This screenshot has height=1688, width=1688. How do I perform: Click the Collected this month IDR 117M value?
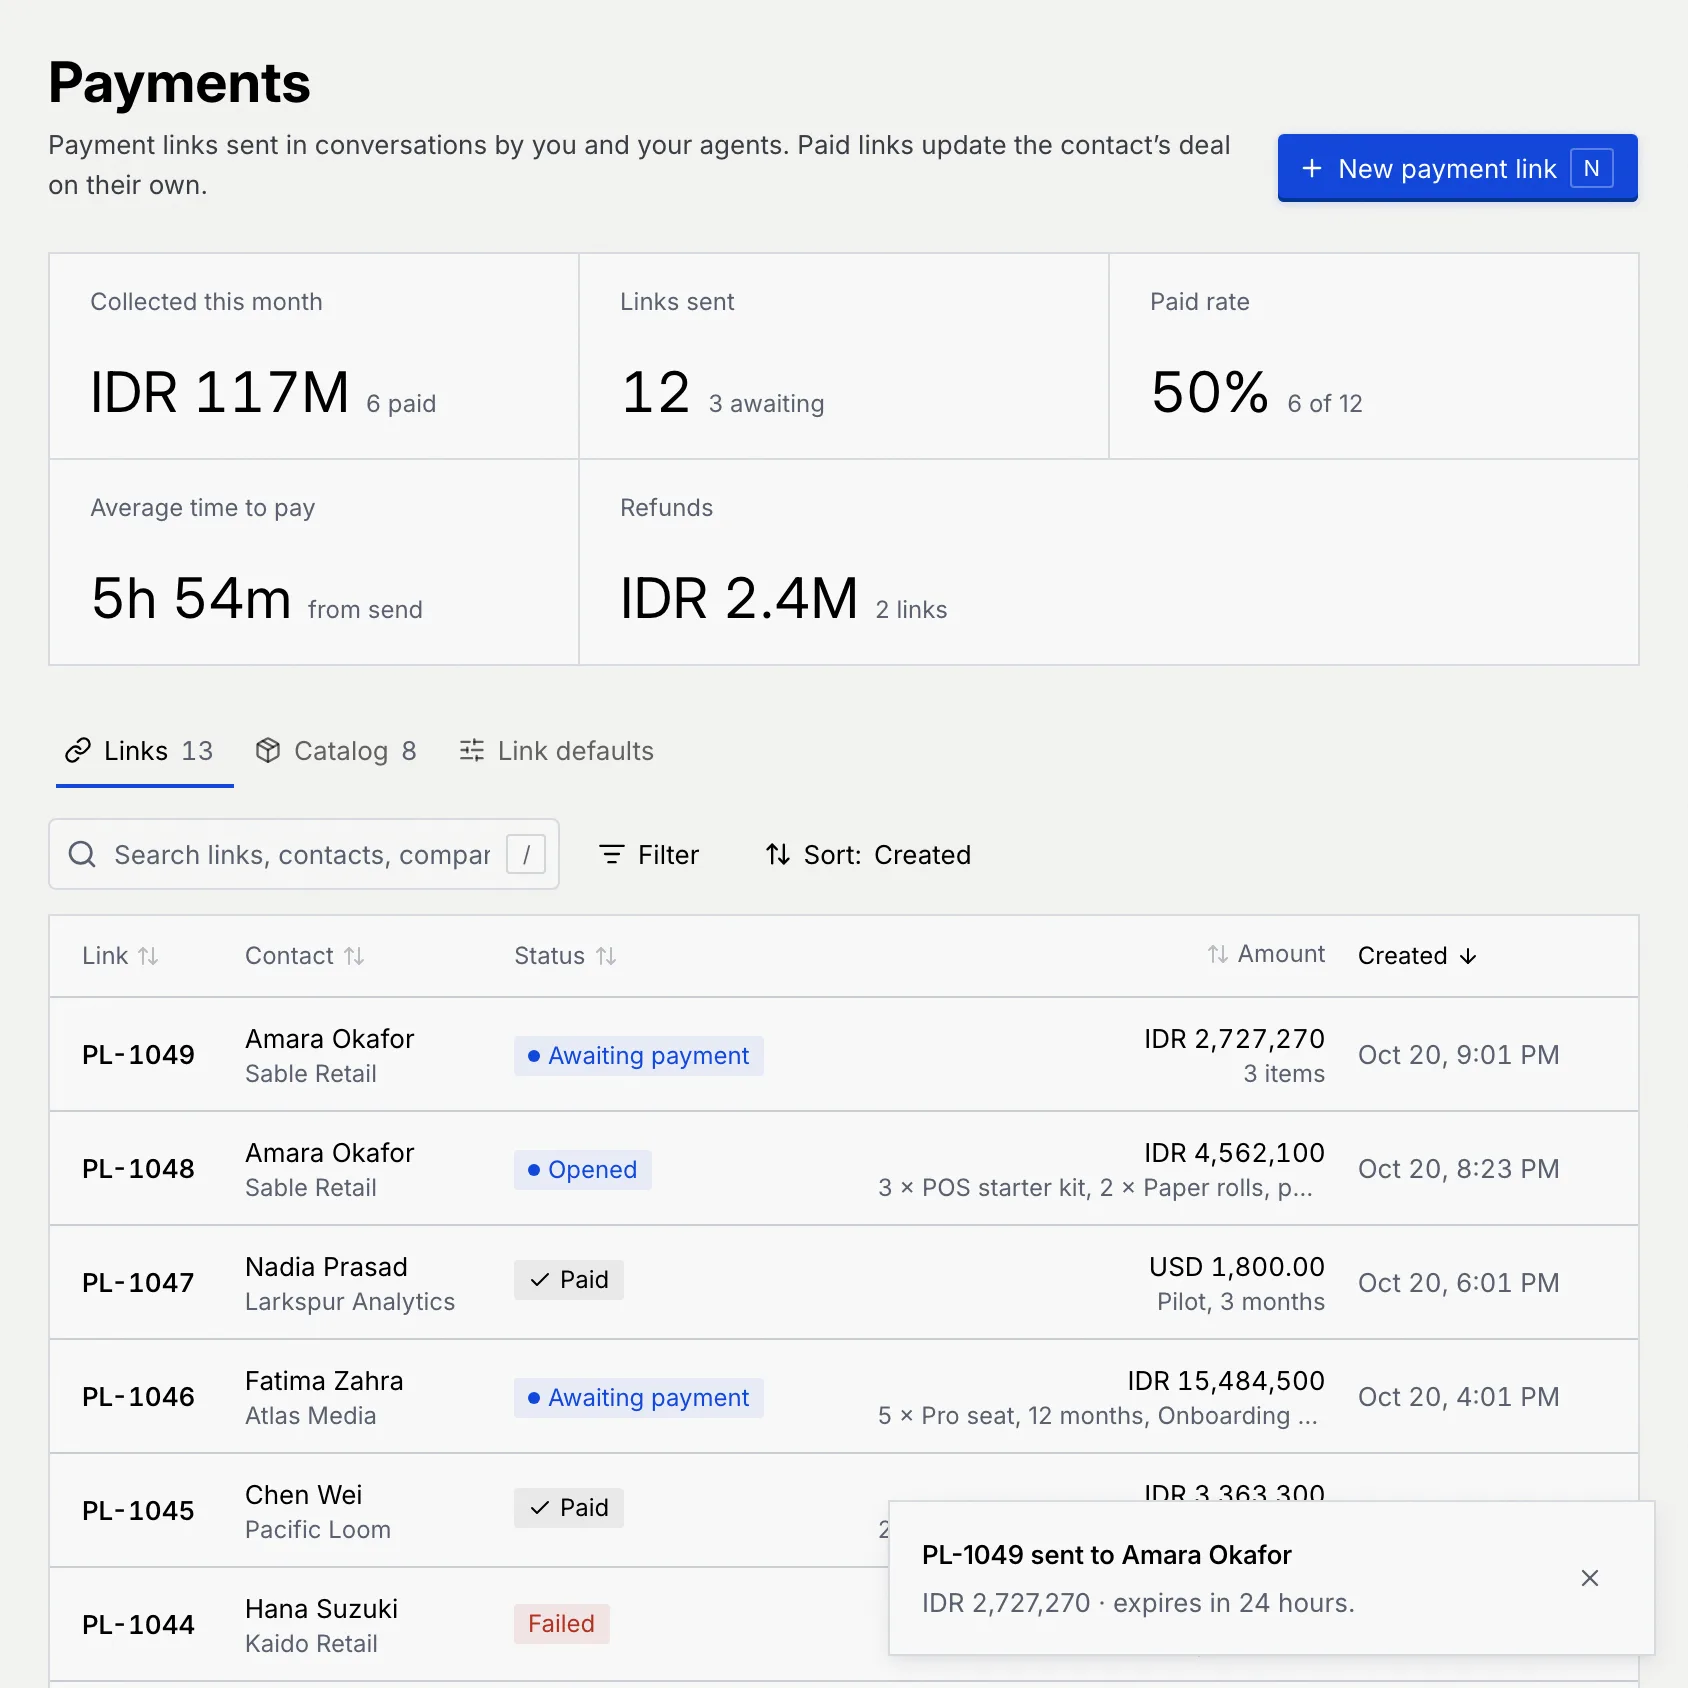click(x=220, y=392)
